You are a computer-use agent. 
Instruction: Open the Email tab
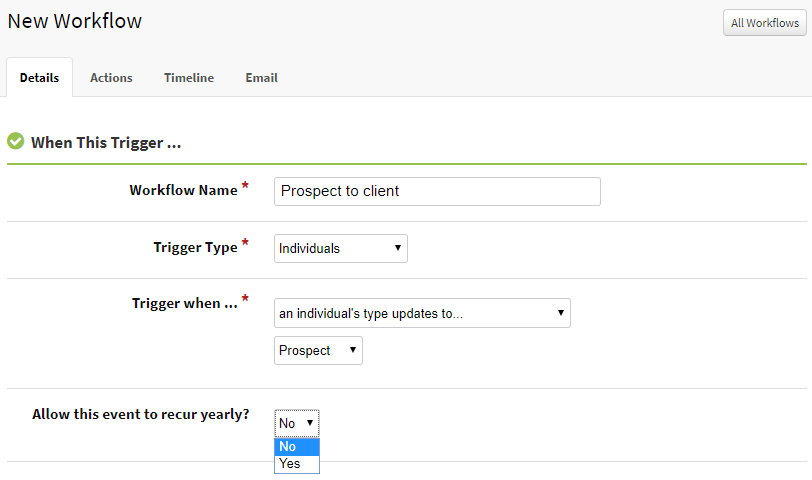point(262,78)
